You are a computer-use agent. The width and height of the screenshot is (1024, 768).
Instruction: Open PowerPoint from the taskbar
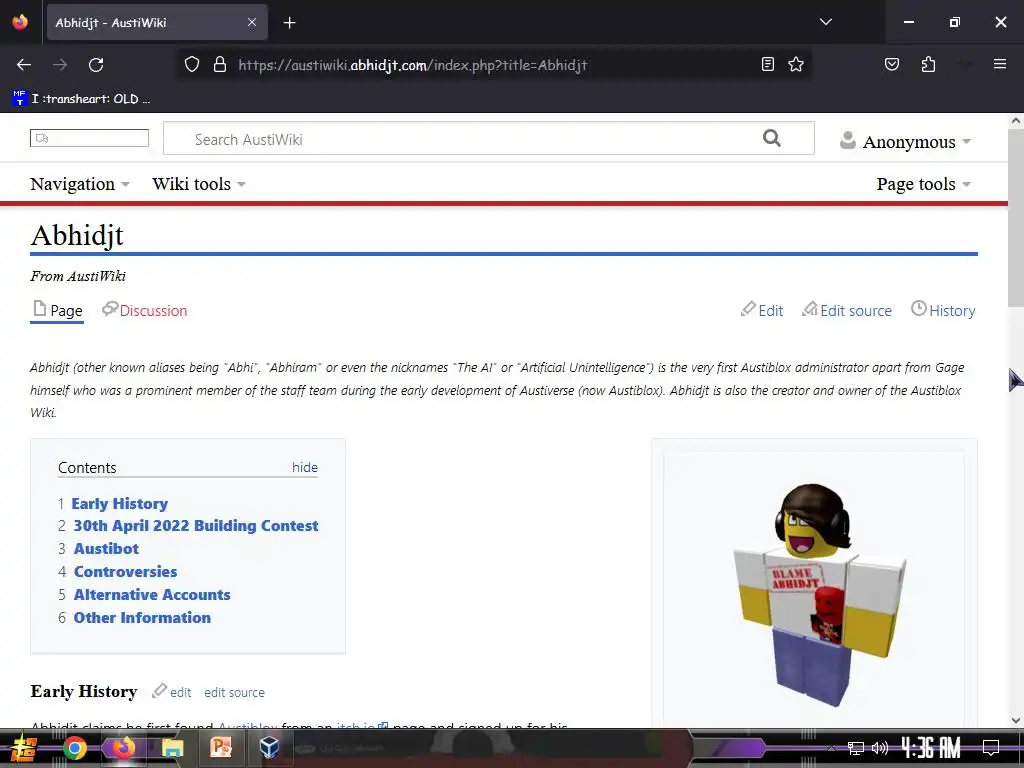coord(221,748)
